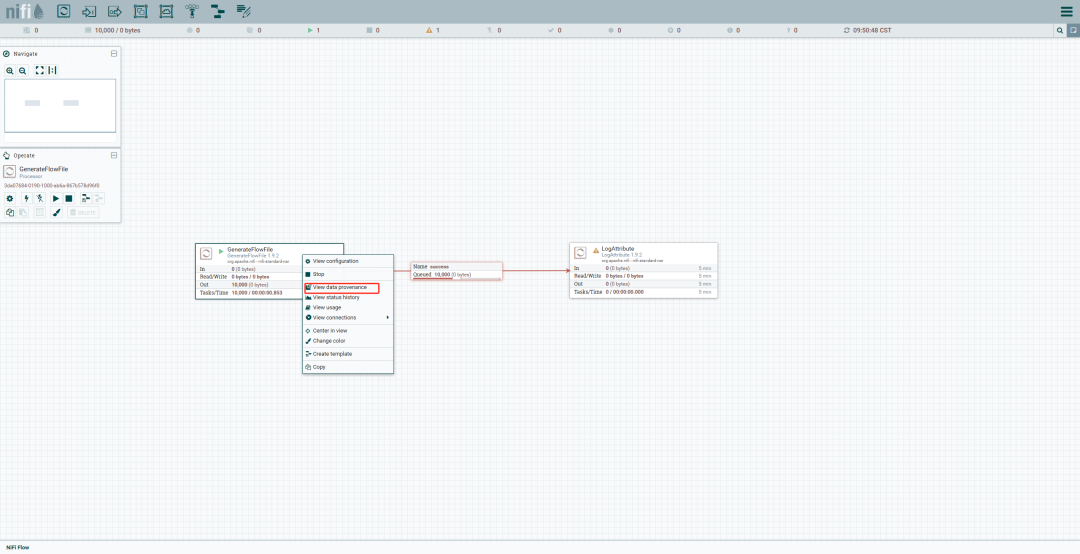Click the NiFi logo
The height and width of the screenshot is (554, 1080).
(25, 11)
